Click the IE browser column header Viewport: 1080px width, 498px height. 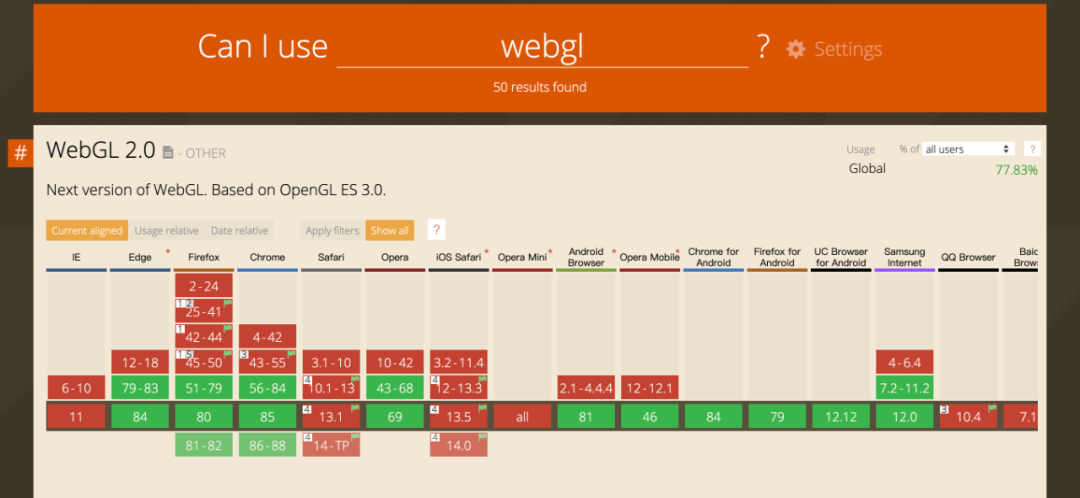(76, 258)
